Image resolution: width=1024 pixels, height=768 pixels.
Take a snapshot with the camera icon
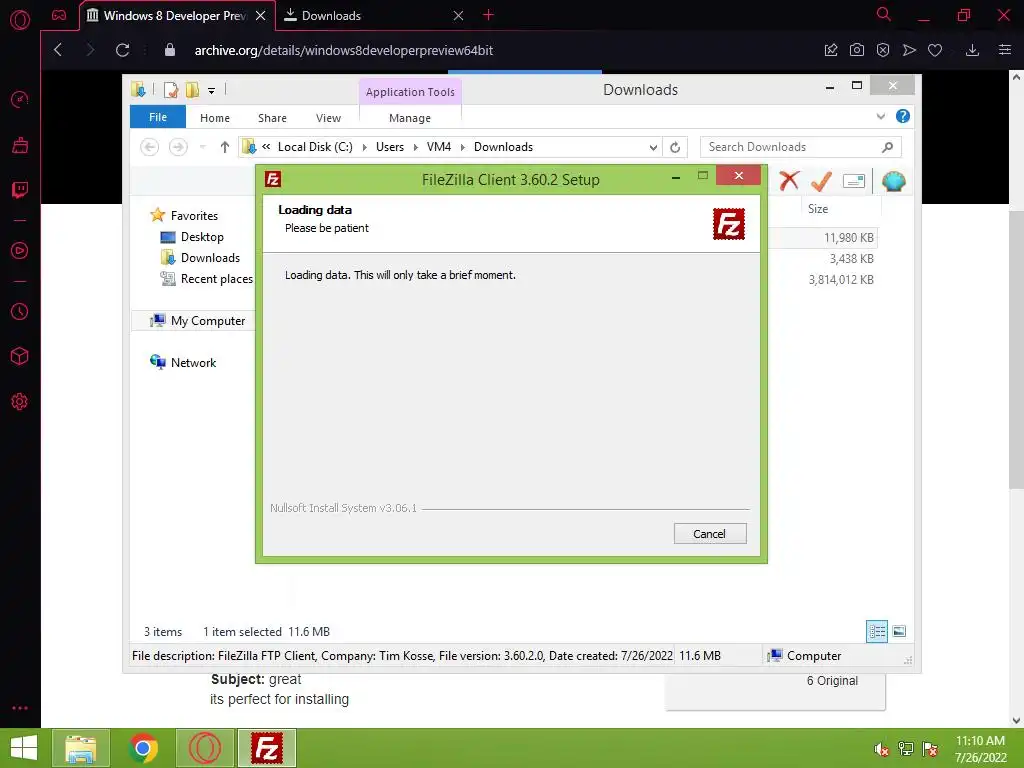[x=857, y=50]
